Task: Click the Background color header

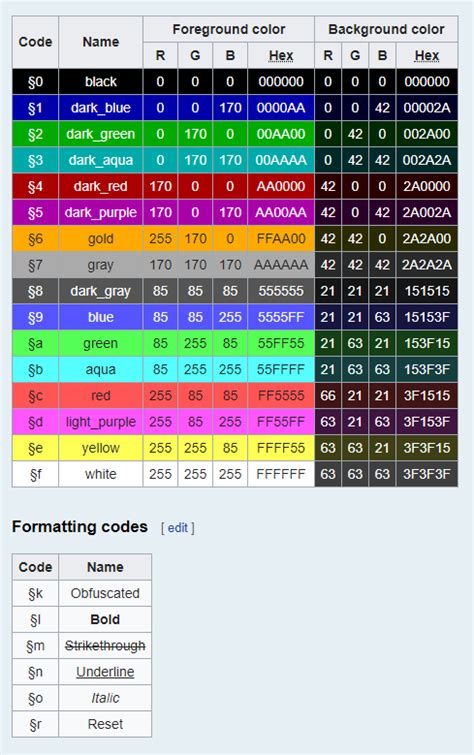Action: pos(386,29)
